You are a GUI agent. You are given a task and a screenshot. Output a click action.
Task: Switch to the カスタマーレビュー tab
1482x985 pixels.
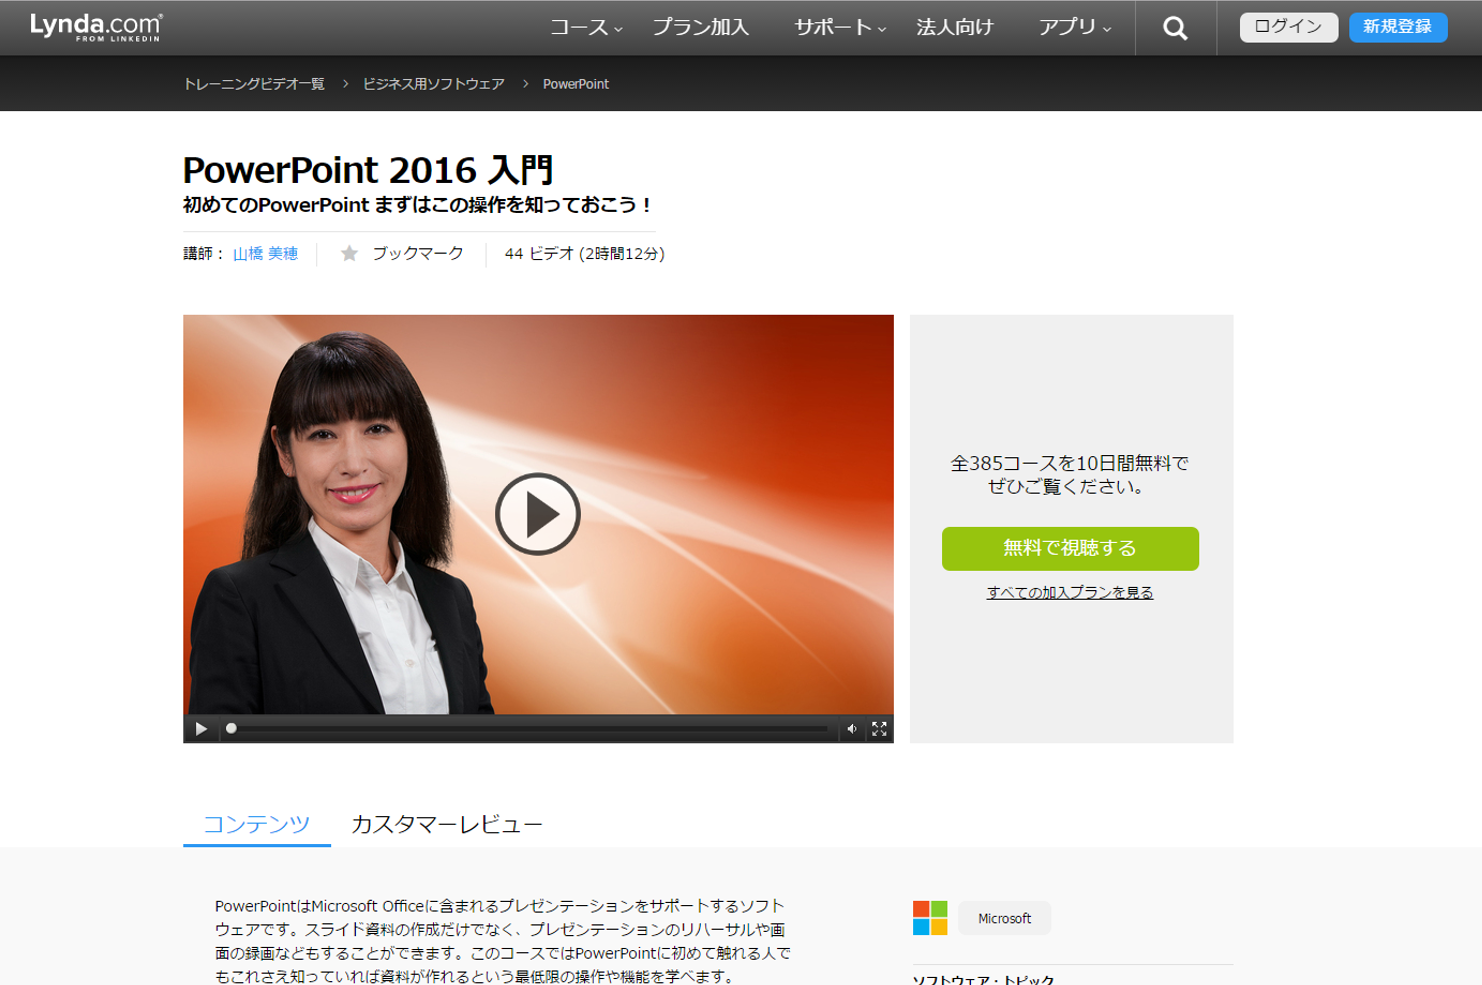pos(446,824)
